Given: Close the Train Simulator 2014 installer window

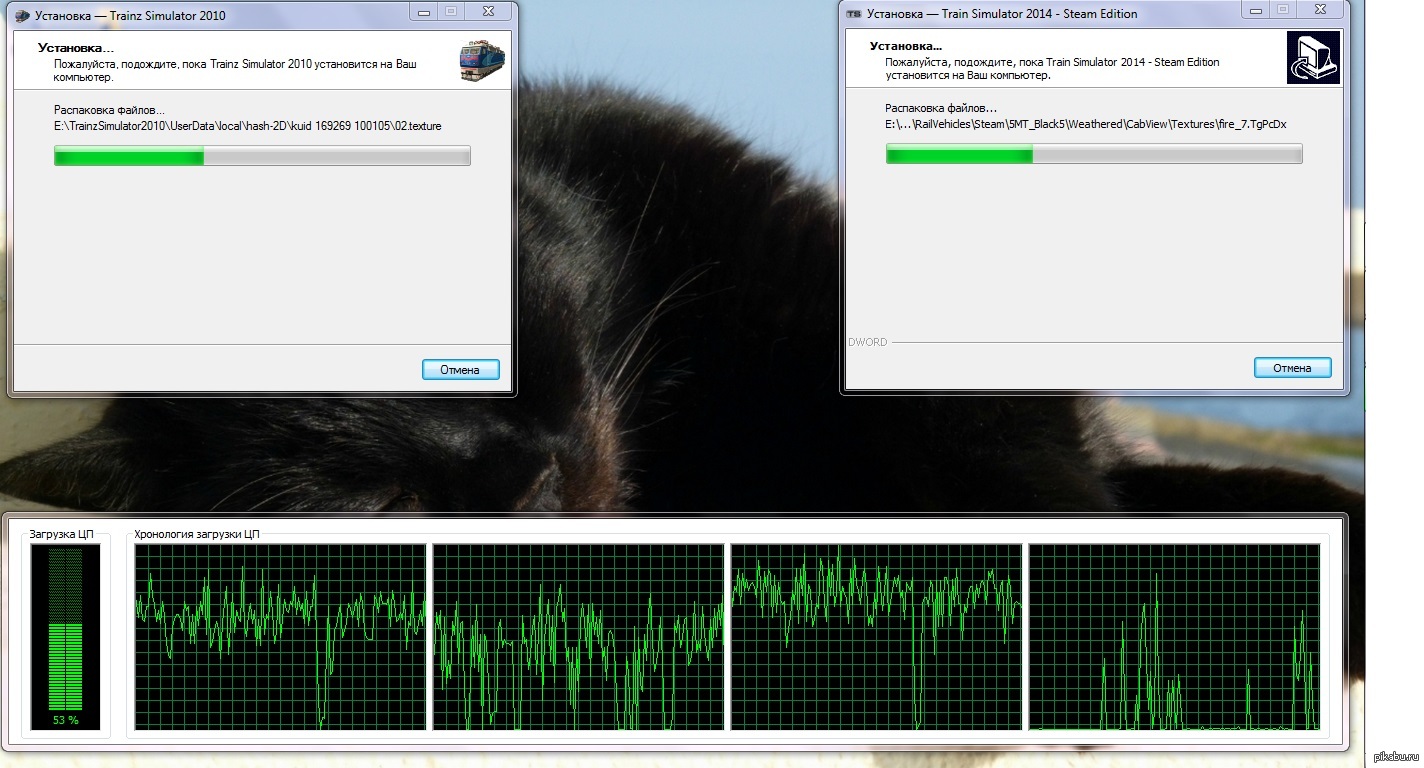Looking at the screenshot, I should (x=1319, y=9).
